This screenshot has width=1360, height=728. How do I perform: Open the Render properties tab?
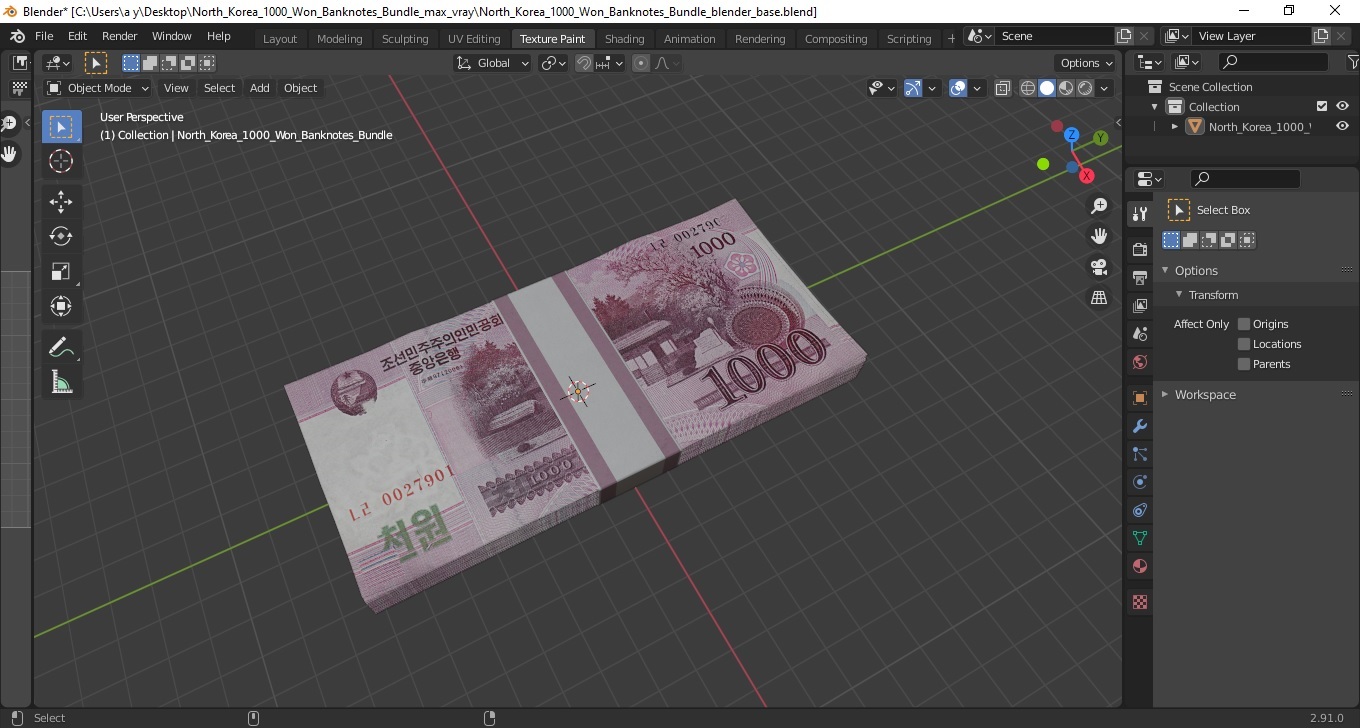(1139, 249)
